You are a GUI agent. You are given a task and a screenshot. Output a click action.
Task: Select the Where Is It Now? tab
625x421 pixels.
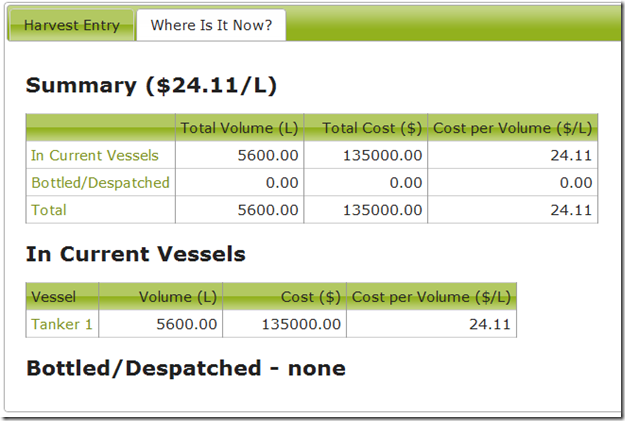(x=211, y=25)
